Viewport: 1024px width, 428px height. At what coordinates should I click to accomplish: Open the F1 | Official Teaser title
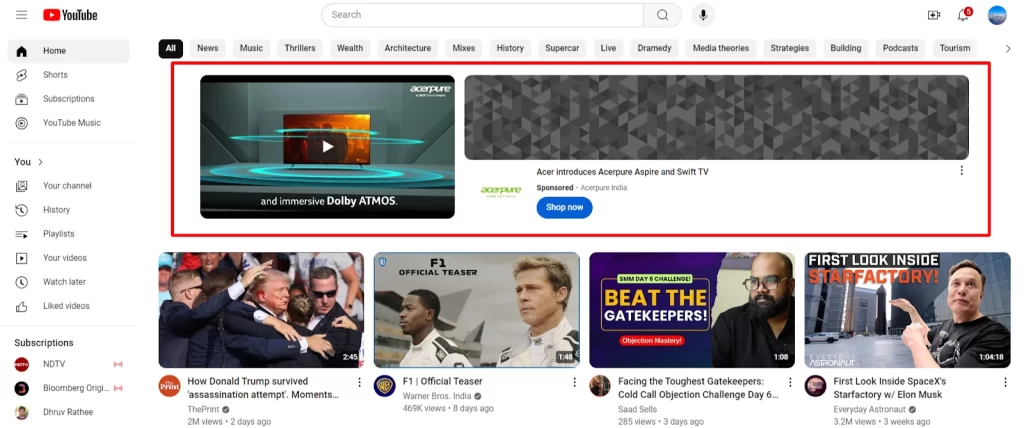pyautogui.click(x=443, y=382)
